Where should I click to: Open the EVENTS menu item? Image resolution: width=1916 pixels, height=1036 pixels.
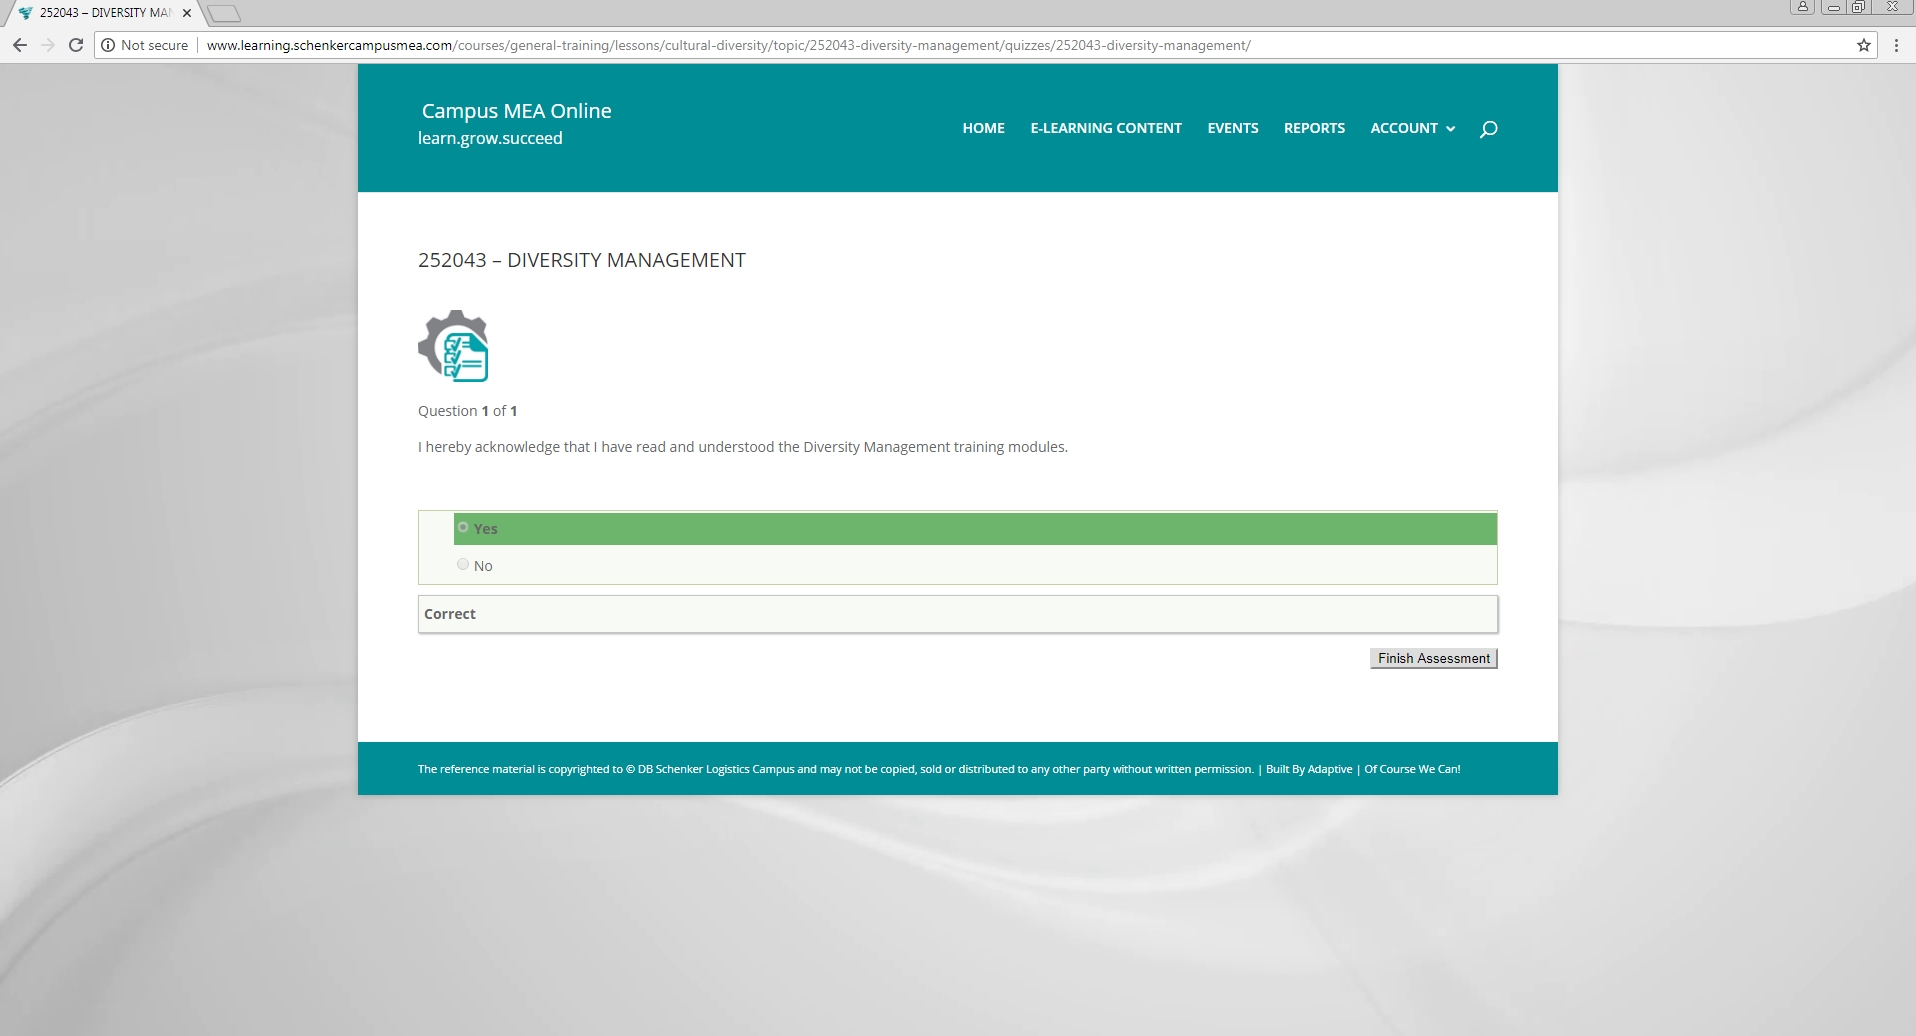[x=1232, y=128]
